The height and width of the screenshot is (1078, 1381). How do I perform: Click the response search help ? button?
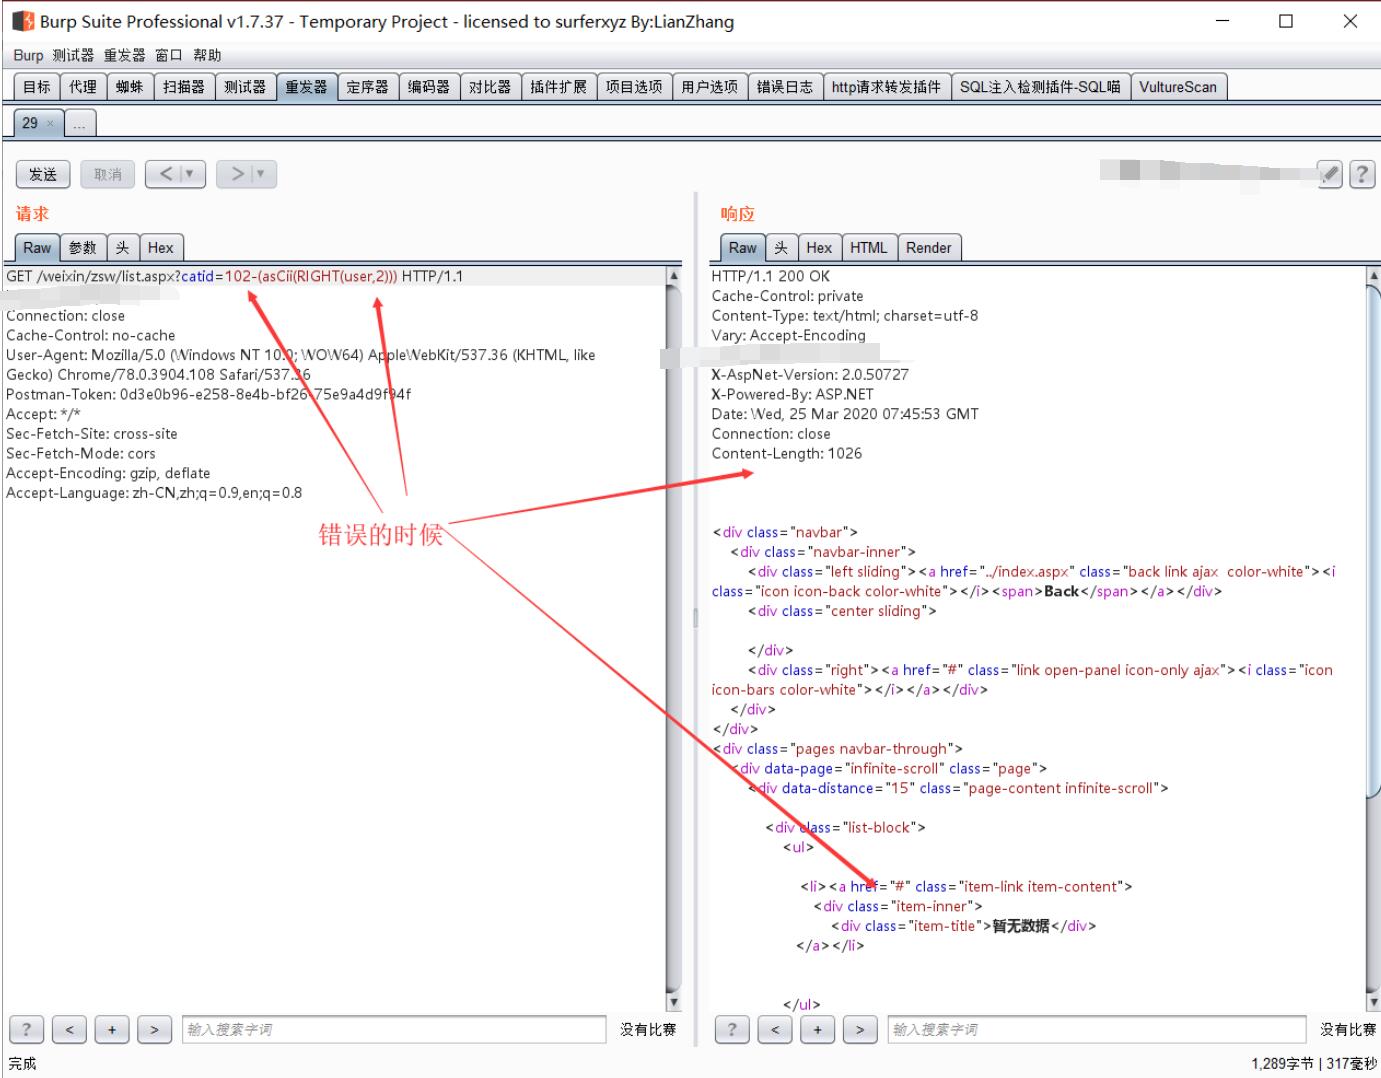pyautogui.click(x=733, y=1030)
